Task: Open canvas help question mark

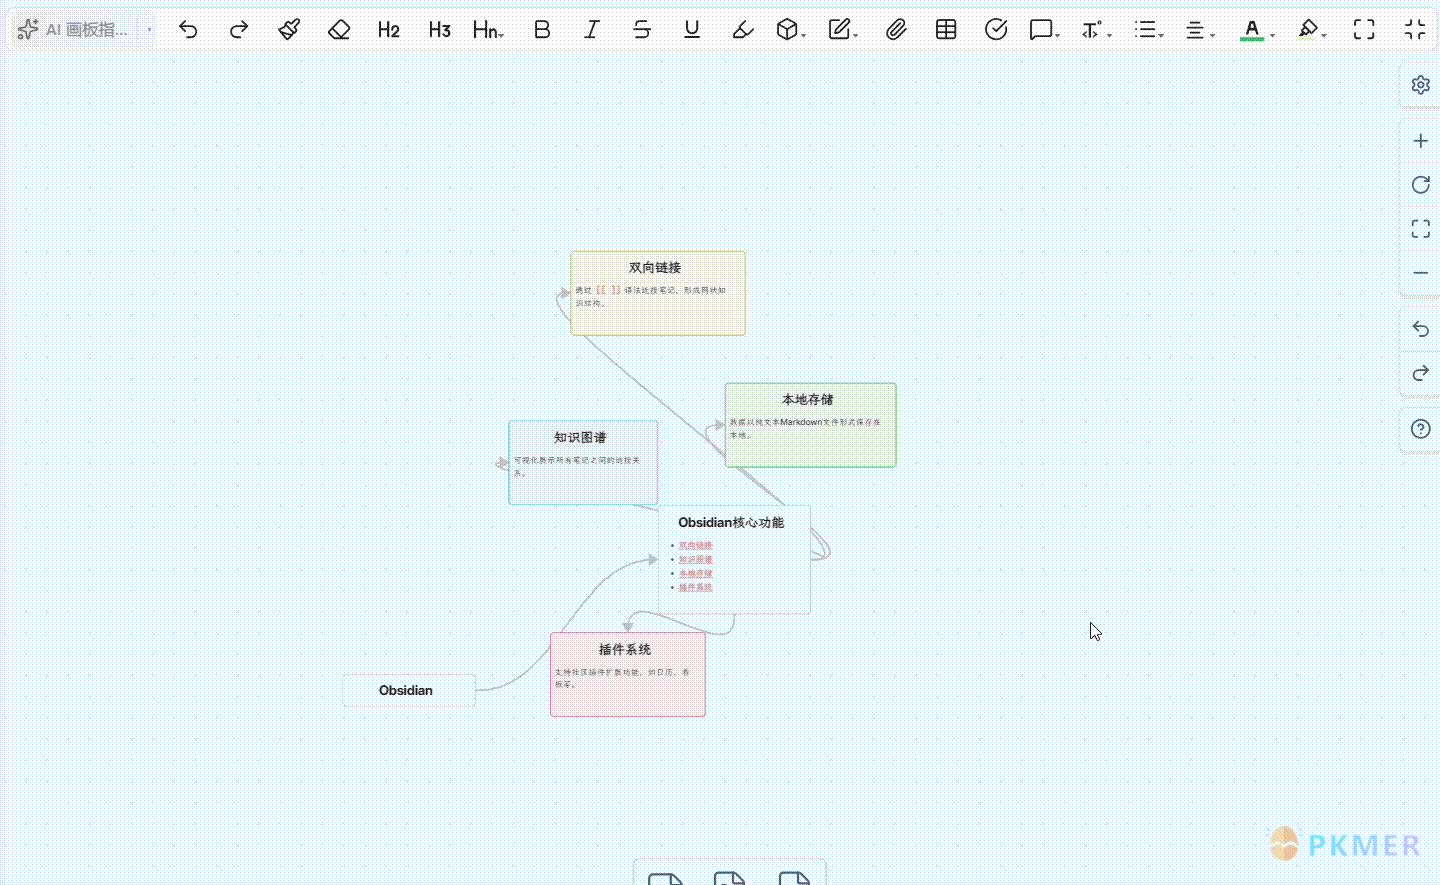Action: [1420, 429]
